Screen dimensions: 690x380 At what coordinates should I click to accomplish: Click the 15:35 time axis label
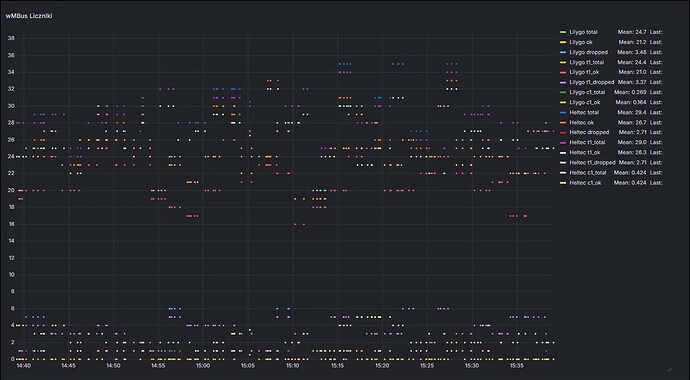click(x=517, y=365)
